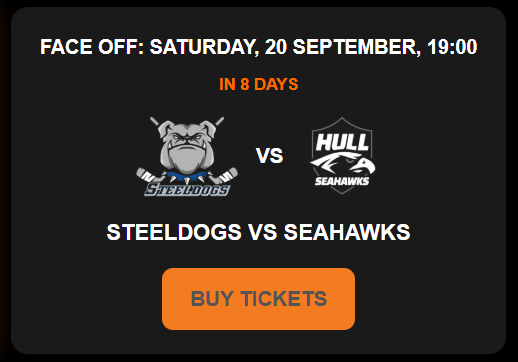Click the left hockey stick in the Steeldogs logo

[145, 175]
